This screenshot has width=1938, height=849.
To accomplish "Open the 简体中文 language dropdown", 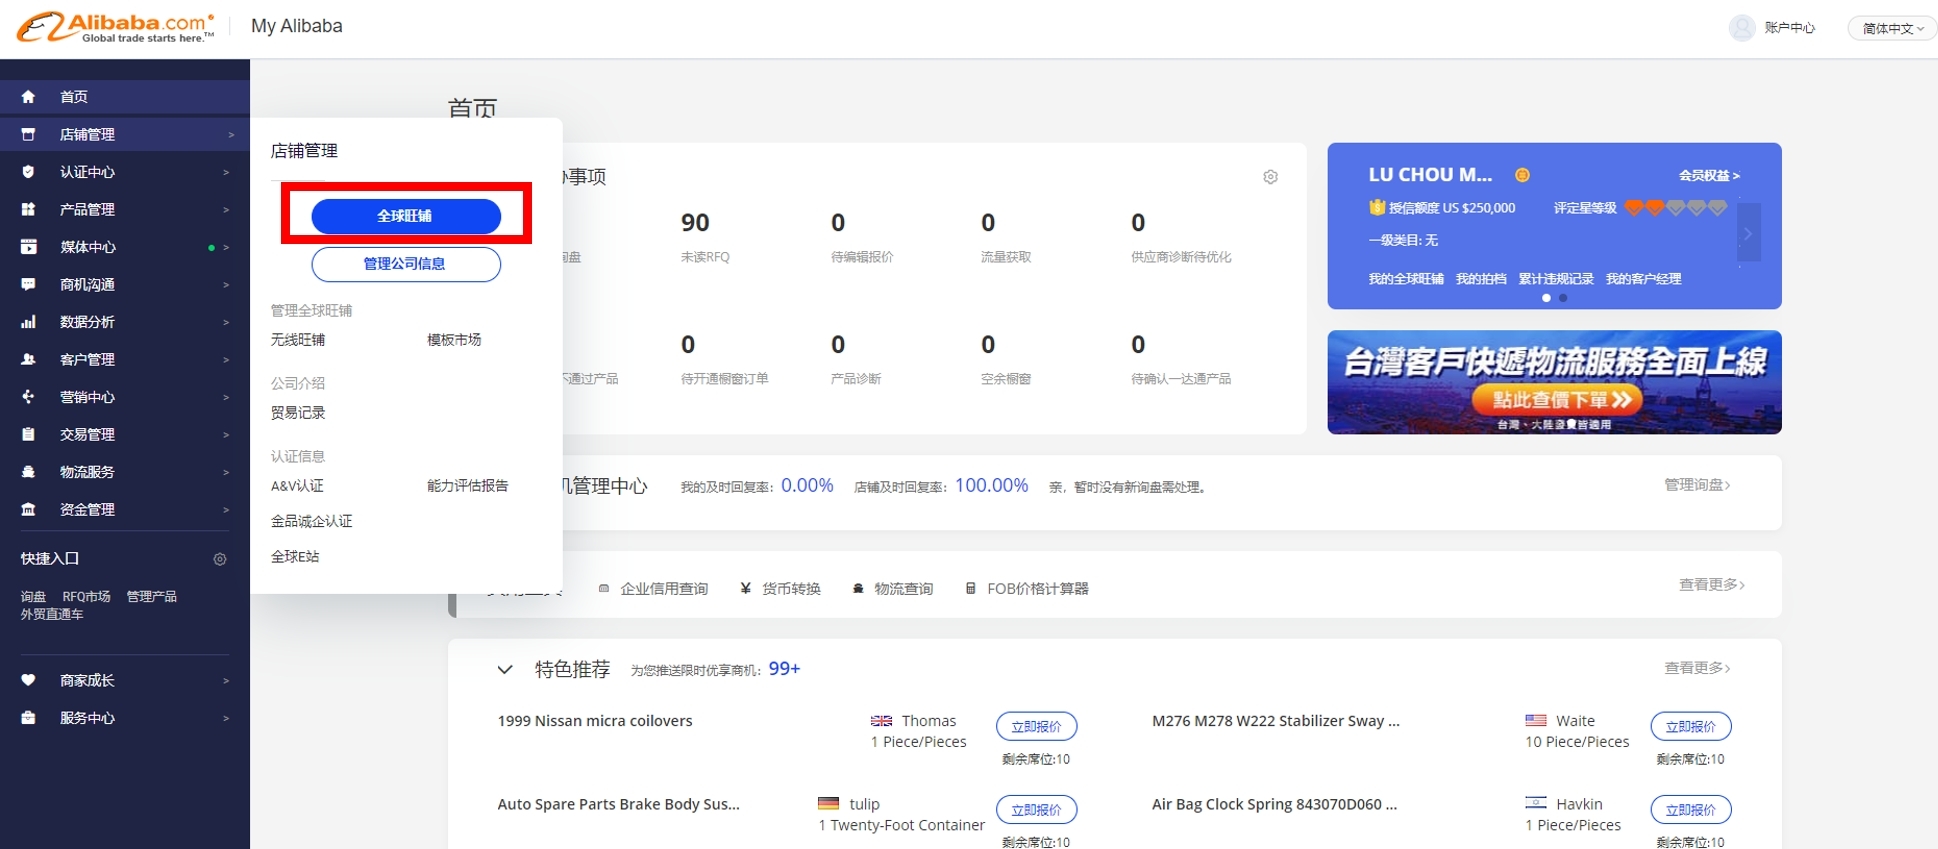I will pos(1891,29).
